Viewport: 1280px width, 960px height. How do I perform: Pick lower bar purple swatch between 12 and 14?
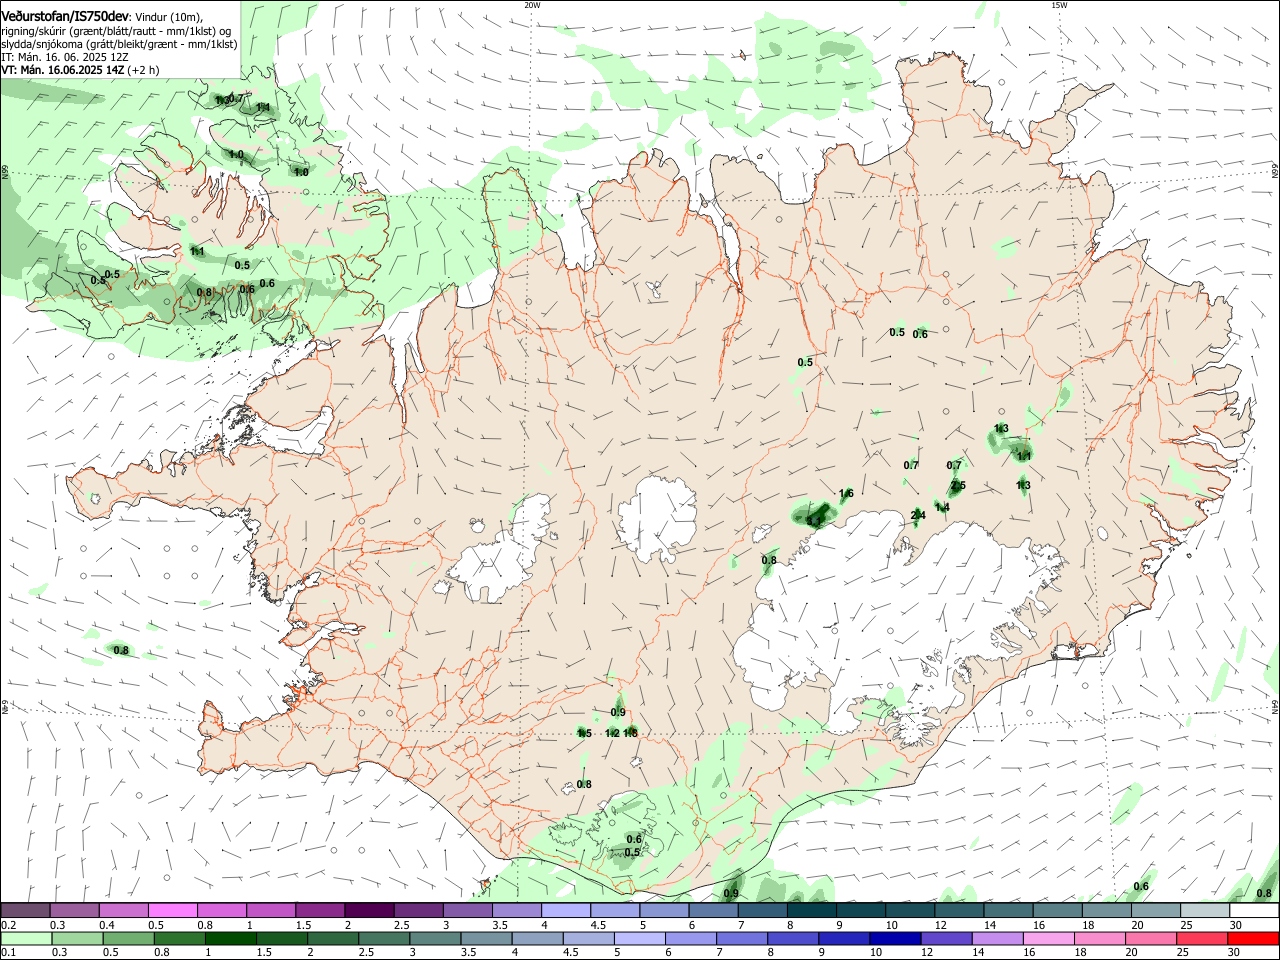(947, 938)
